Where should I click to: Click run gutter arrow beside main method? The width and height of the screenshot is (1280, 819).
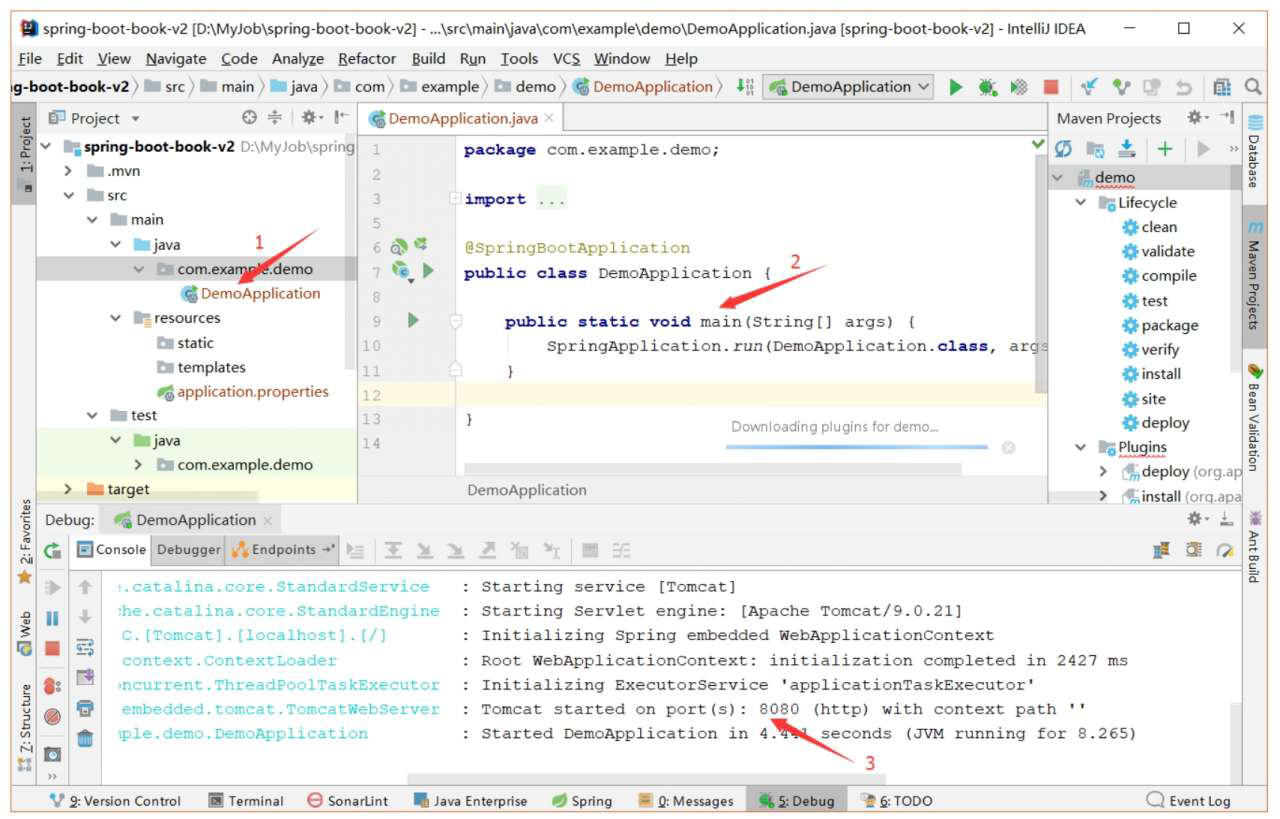[413, 321]
